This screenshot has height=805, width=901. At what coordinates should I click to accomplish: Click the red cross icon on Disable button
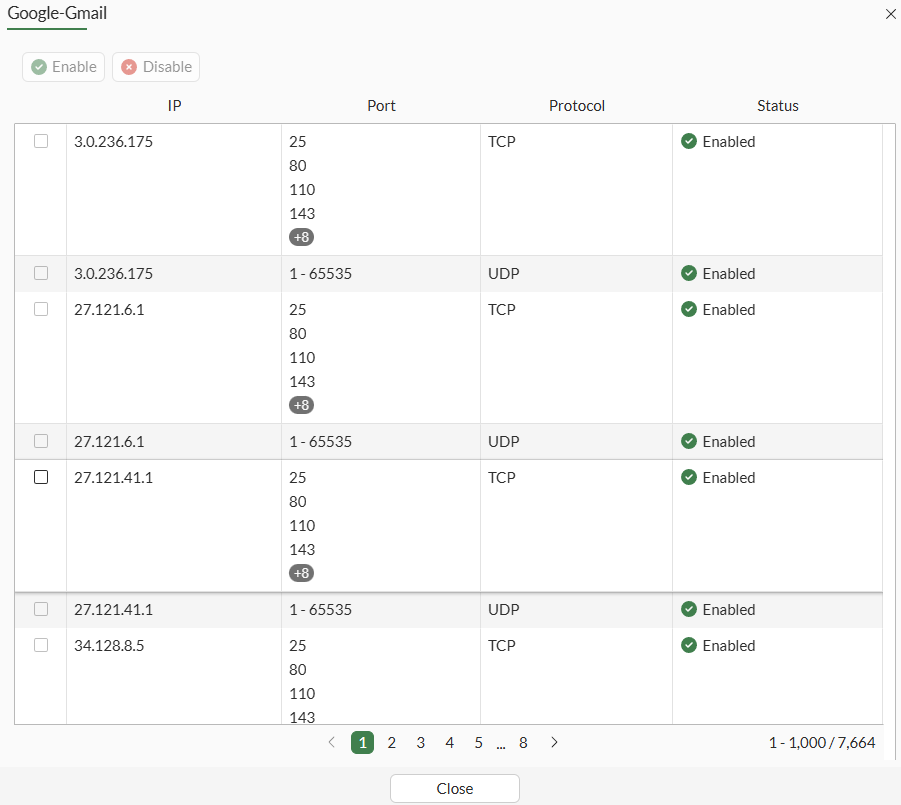click(129, 67)
